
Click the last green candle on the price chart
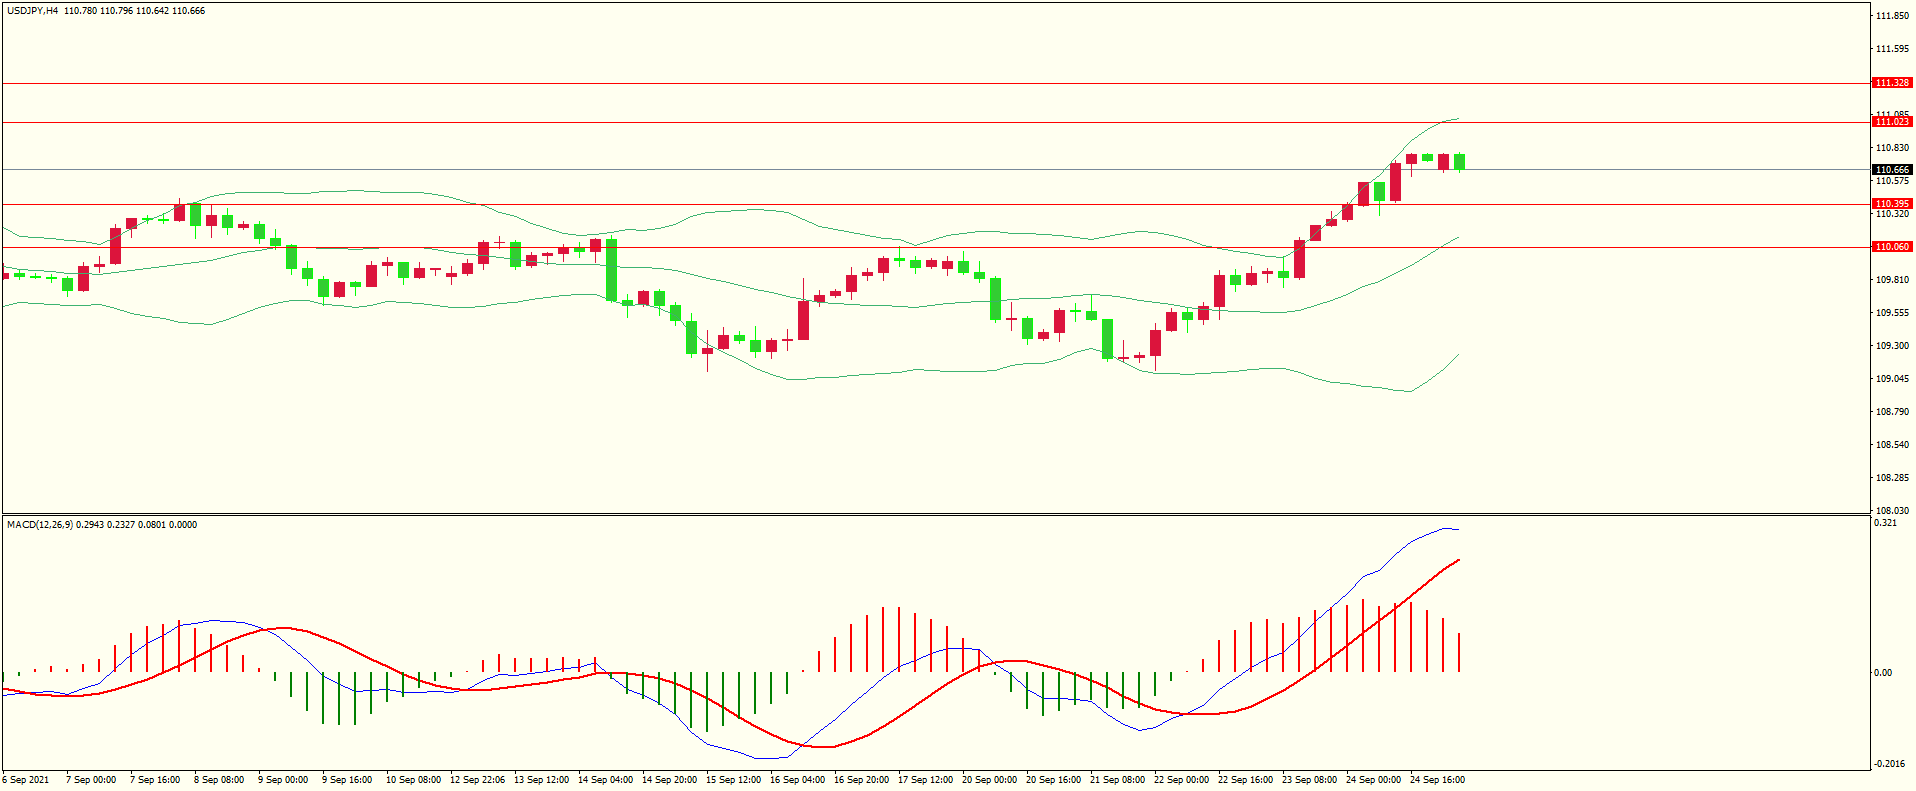click(1460, 162)
